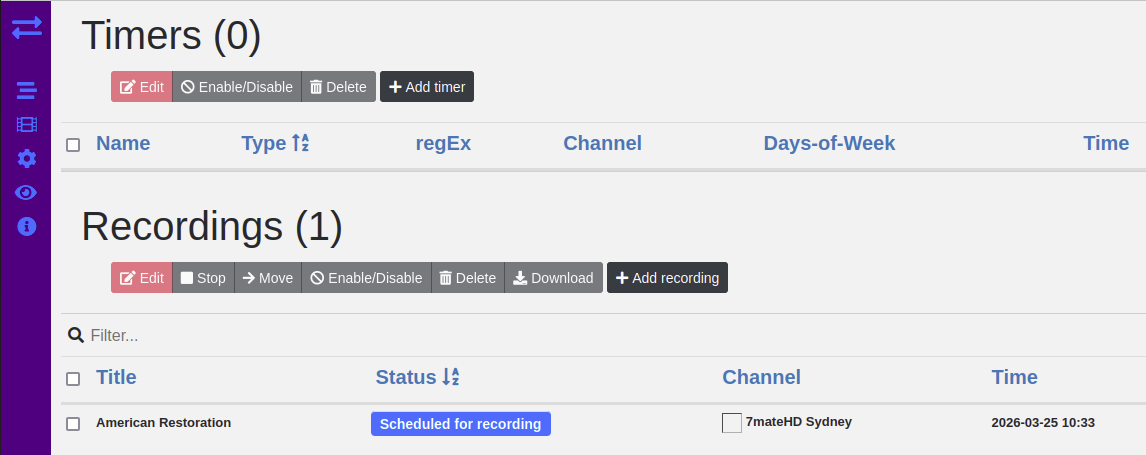Click the Recordings (1) heading

(x=212, y=226)
